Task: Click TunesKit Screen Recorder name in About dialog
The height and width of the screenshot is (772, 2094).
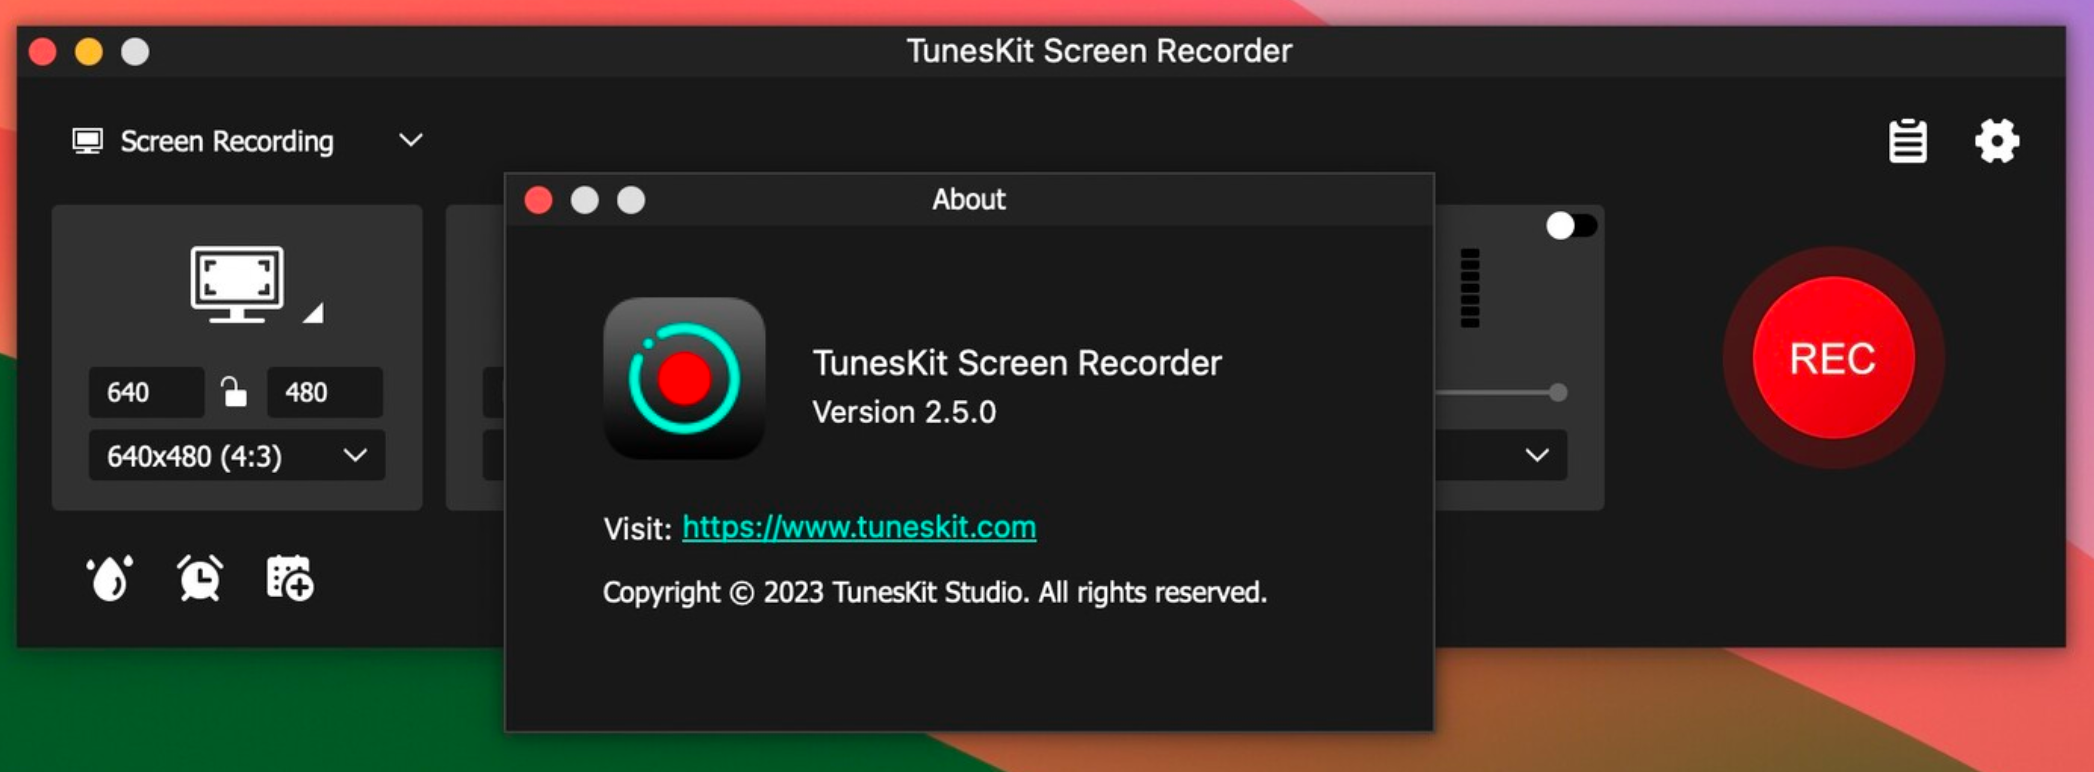Action: pyautogui.click(x=1017, y=363)
